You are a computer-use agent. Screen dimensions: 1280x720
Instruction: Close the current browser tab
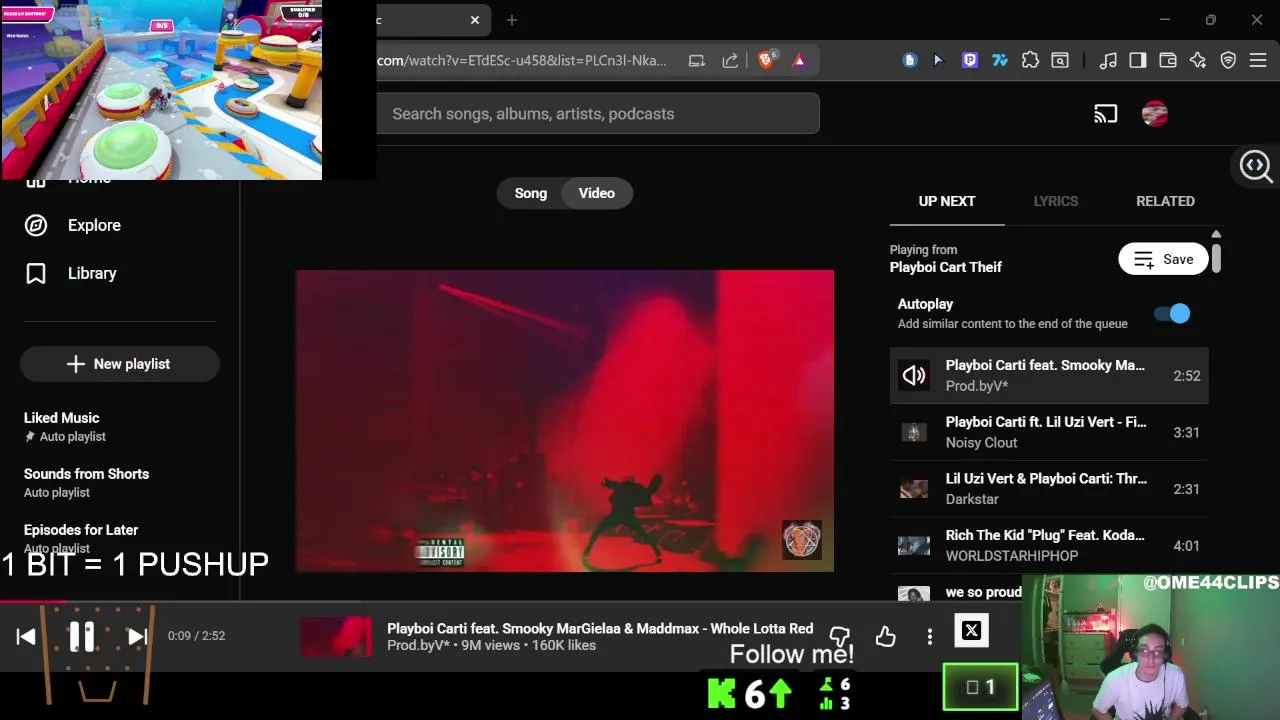pyautogui.click(x=475, y=20)
